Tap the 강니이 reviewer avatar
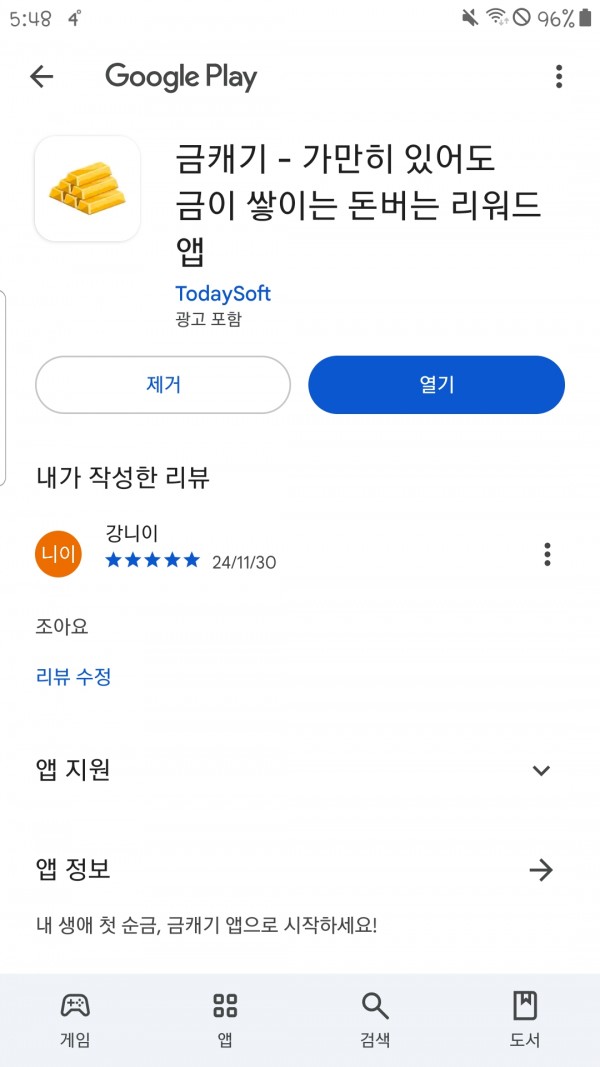Screen dimensions: 600x1067 (59, 554)
